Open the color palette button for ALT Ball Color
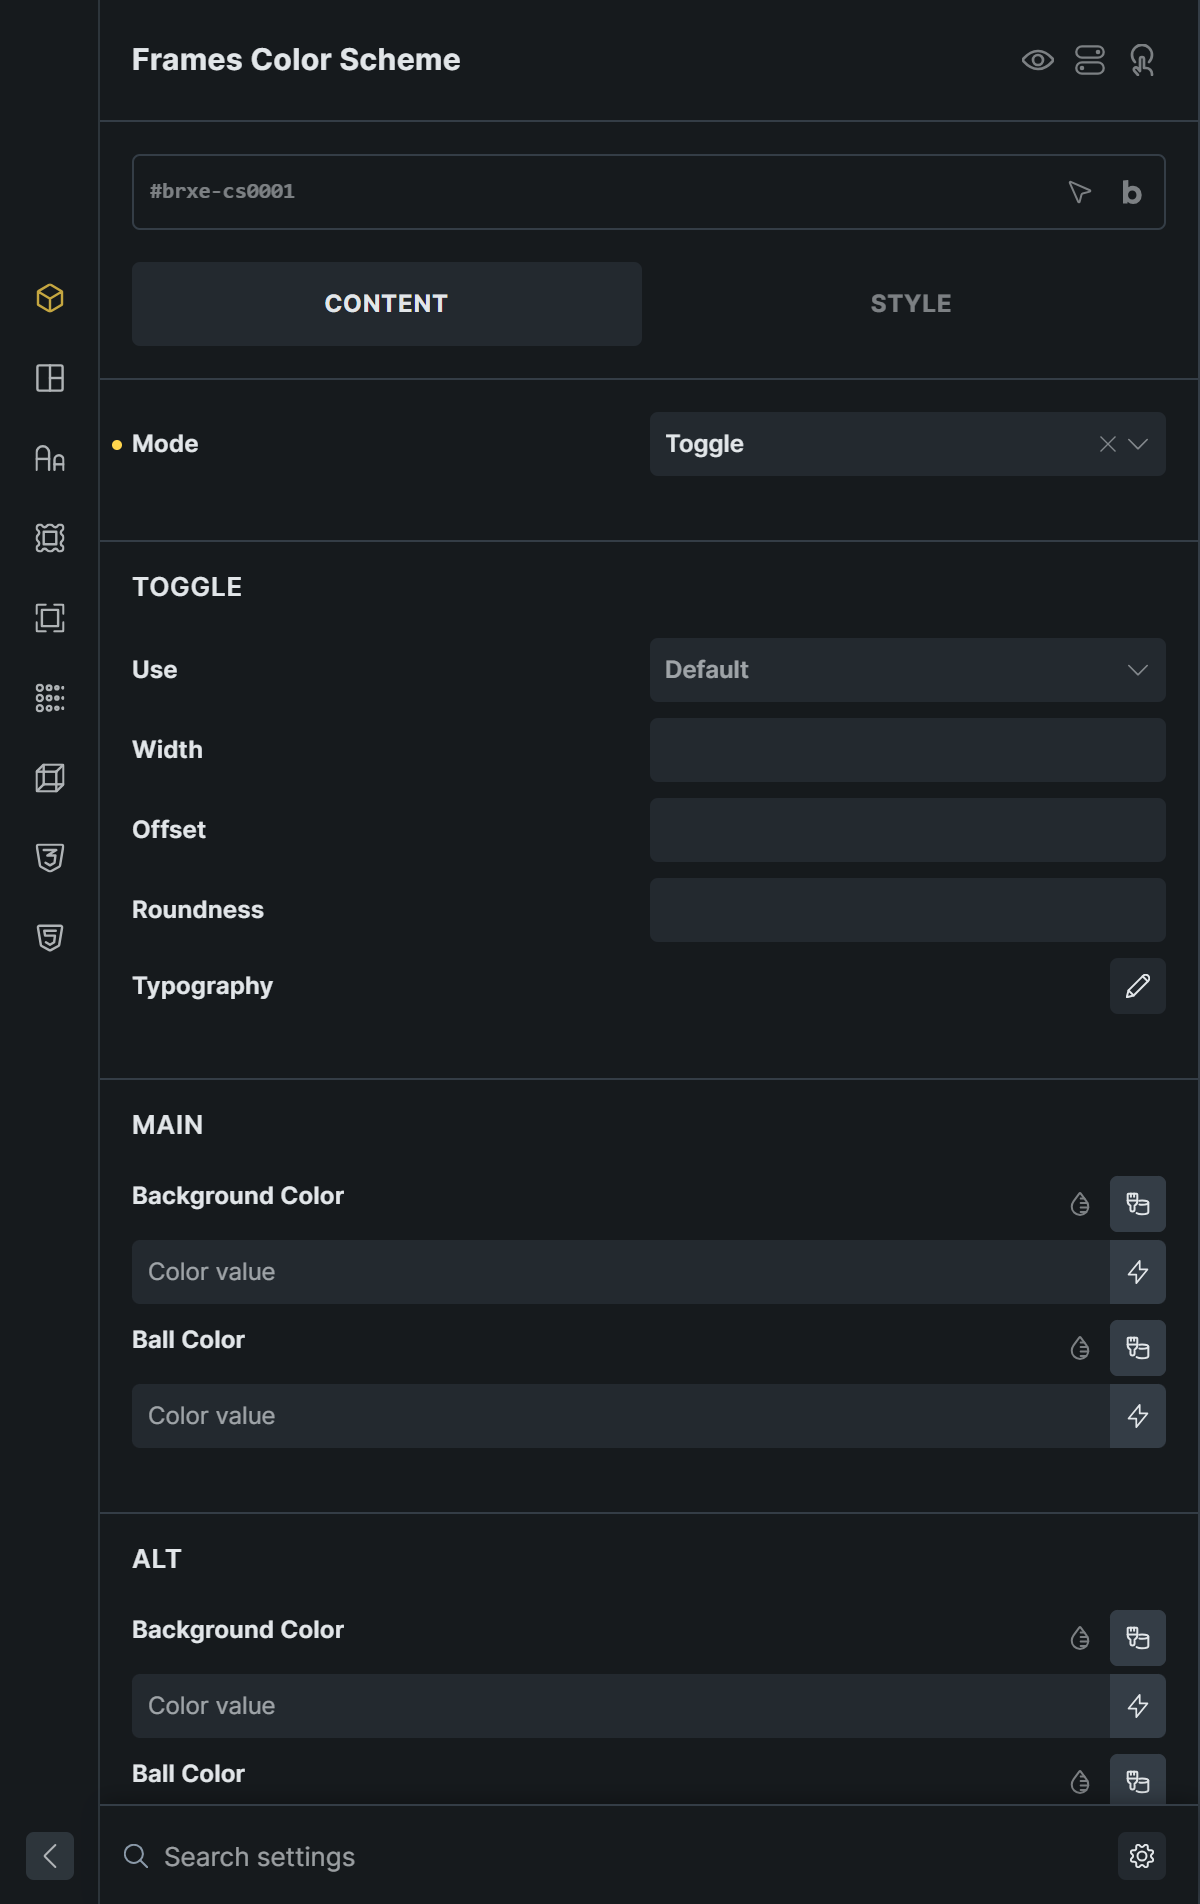The width and height of the screenshot is (1200, 1904). pos(1138,1780)
